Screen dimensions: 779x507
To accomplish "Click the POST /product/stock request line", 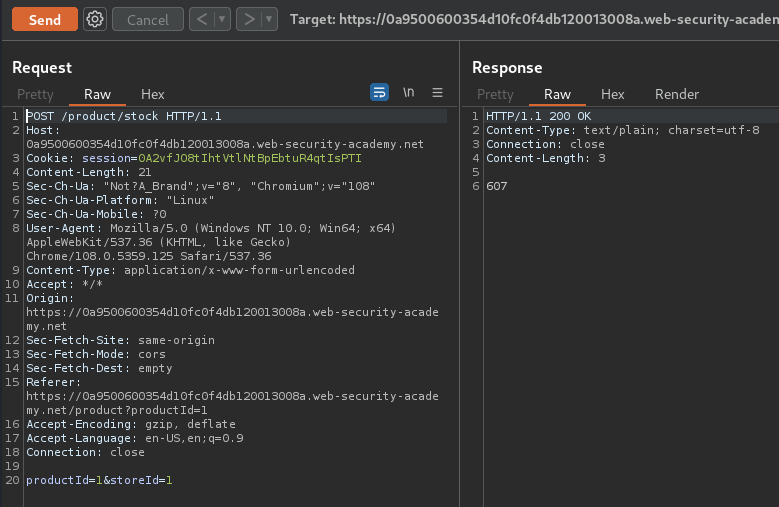I will 124,116.
